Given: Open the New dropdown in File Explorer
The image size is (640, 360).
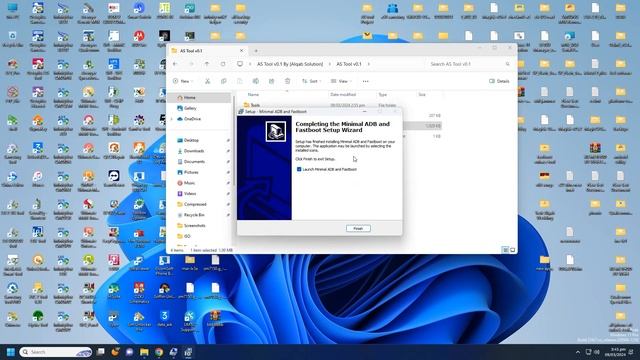Looking at the screenshot, I should click(182, 81).
